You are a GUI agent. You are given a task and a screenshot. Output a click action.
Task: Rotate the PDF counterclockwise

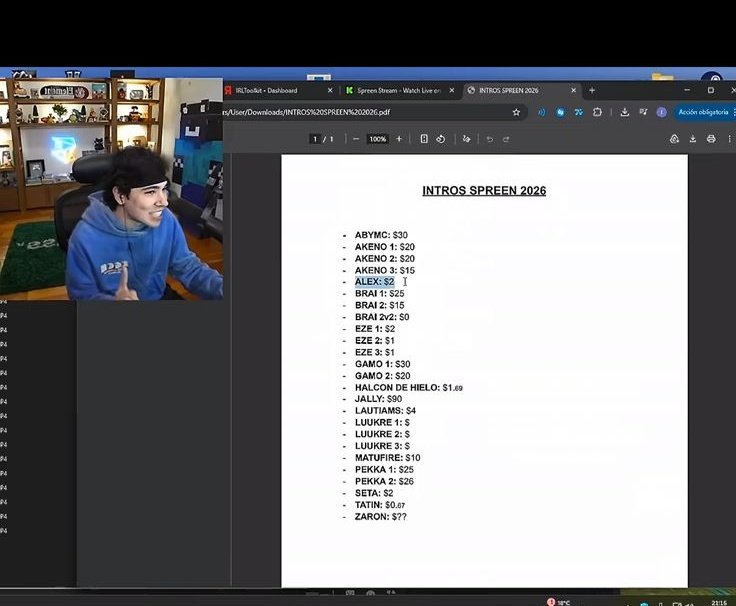441,139
